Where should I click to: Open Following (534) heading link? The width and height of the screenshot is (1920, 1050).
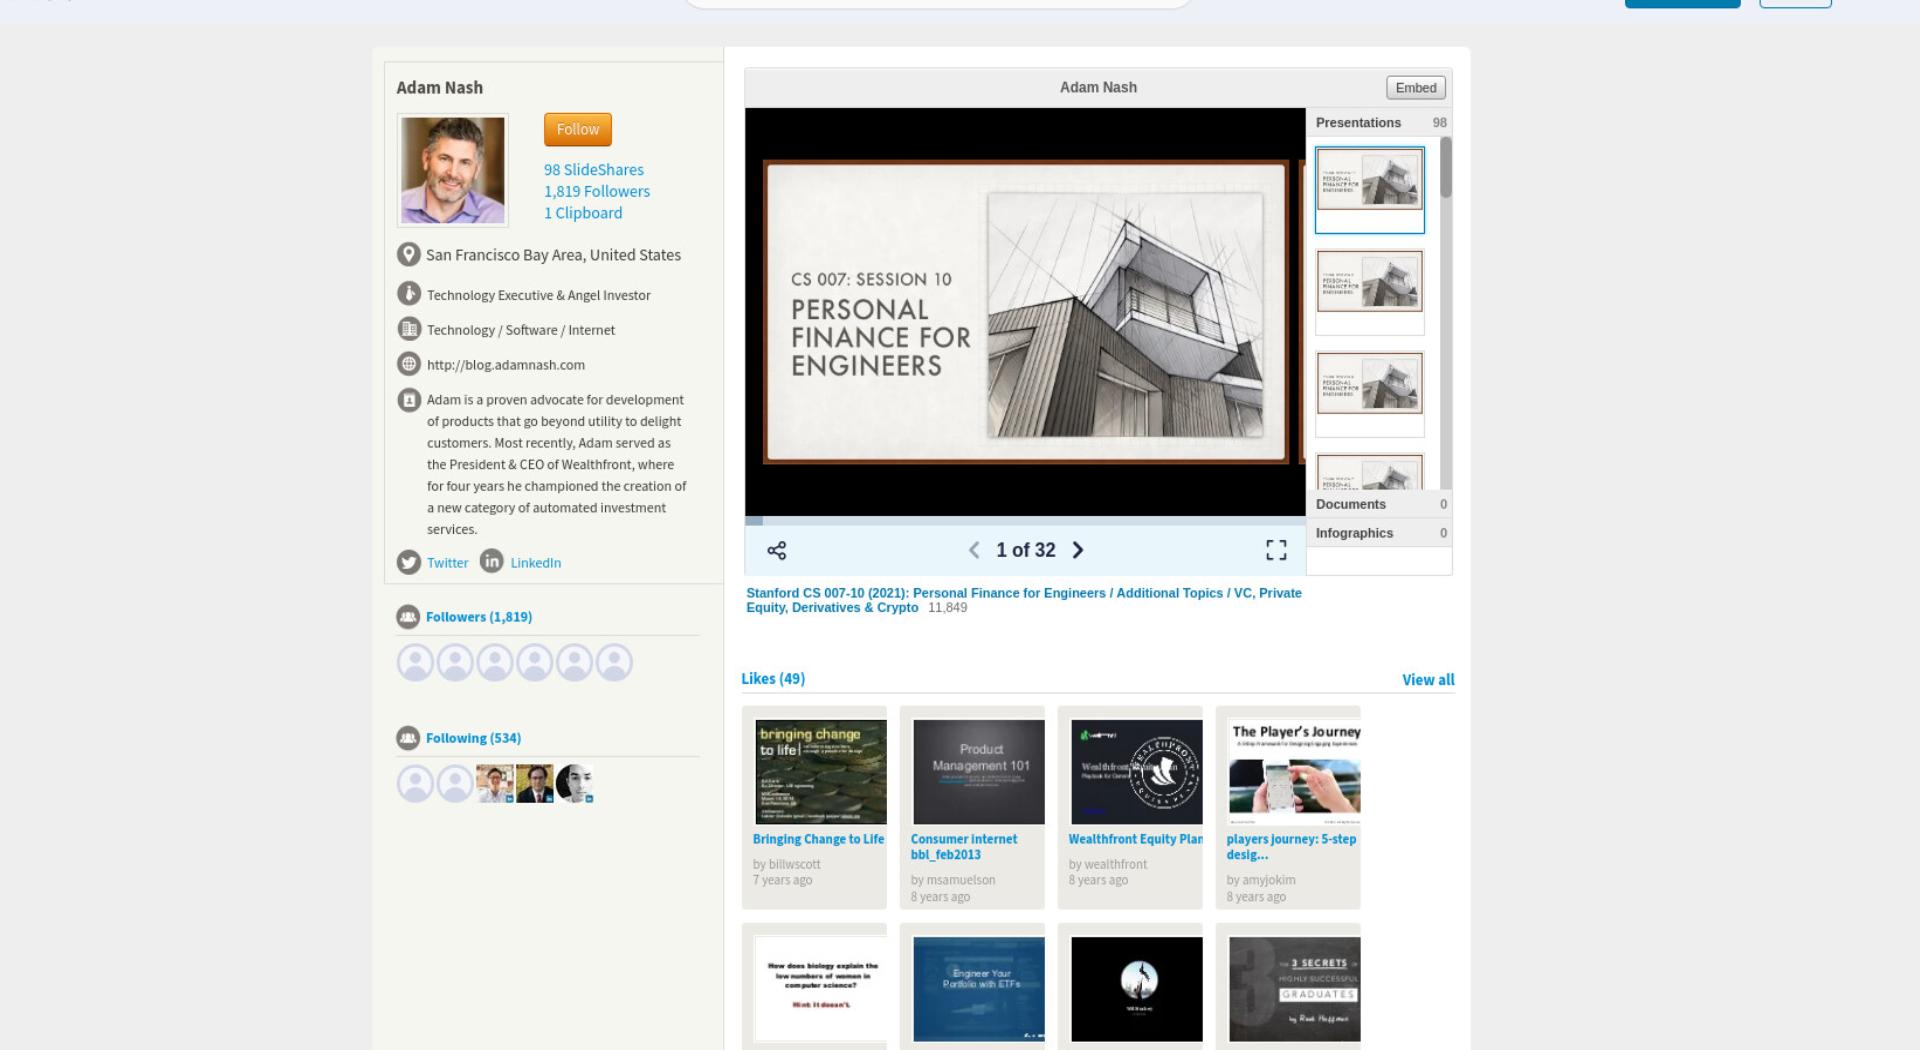(473, 738)
